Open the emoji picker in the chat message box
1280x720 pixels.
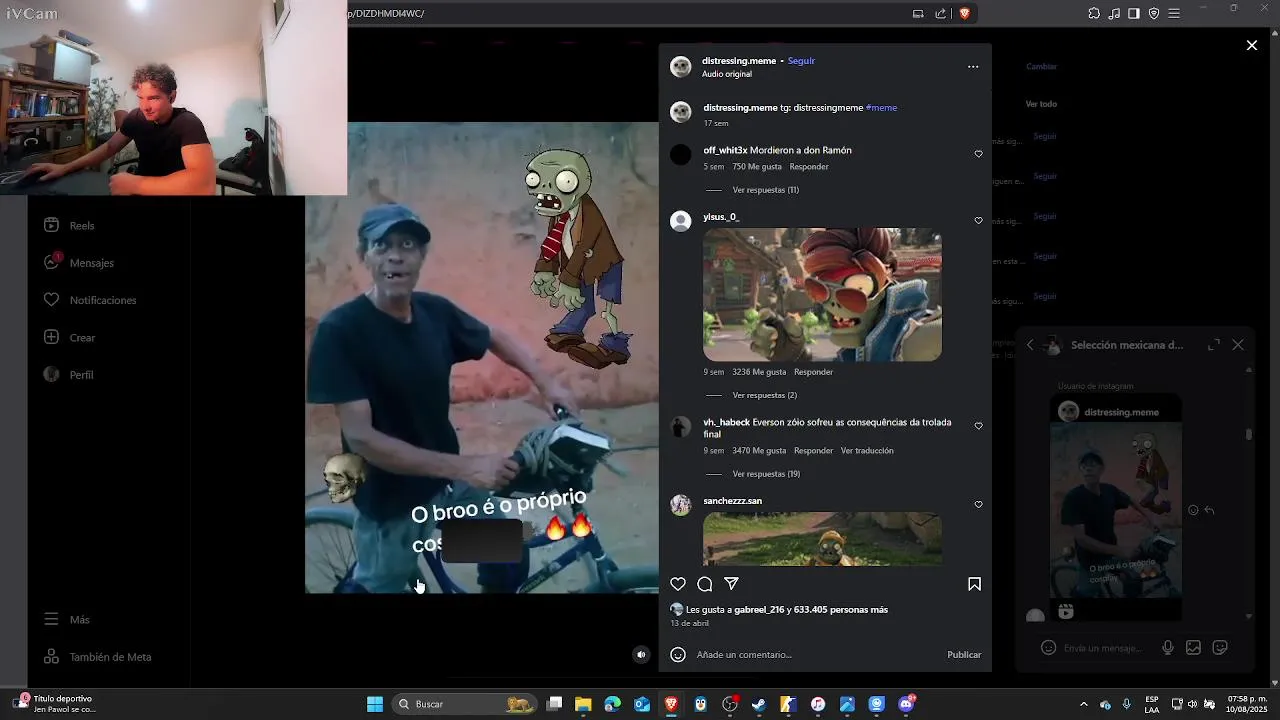click(1048, 648)
